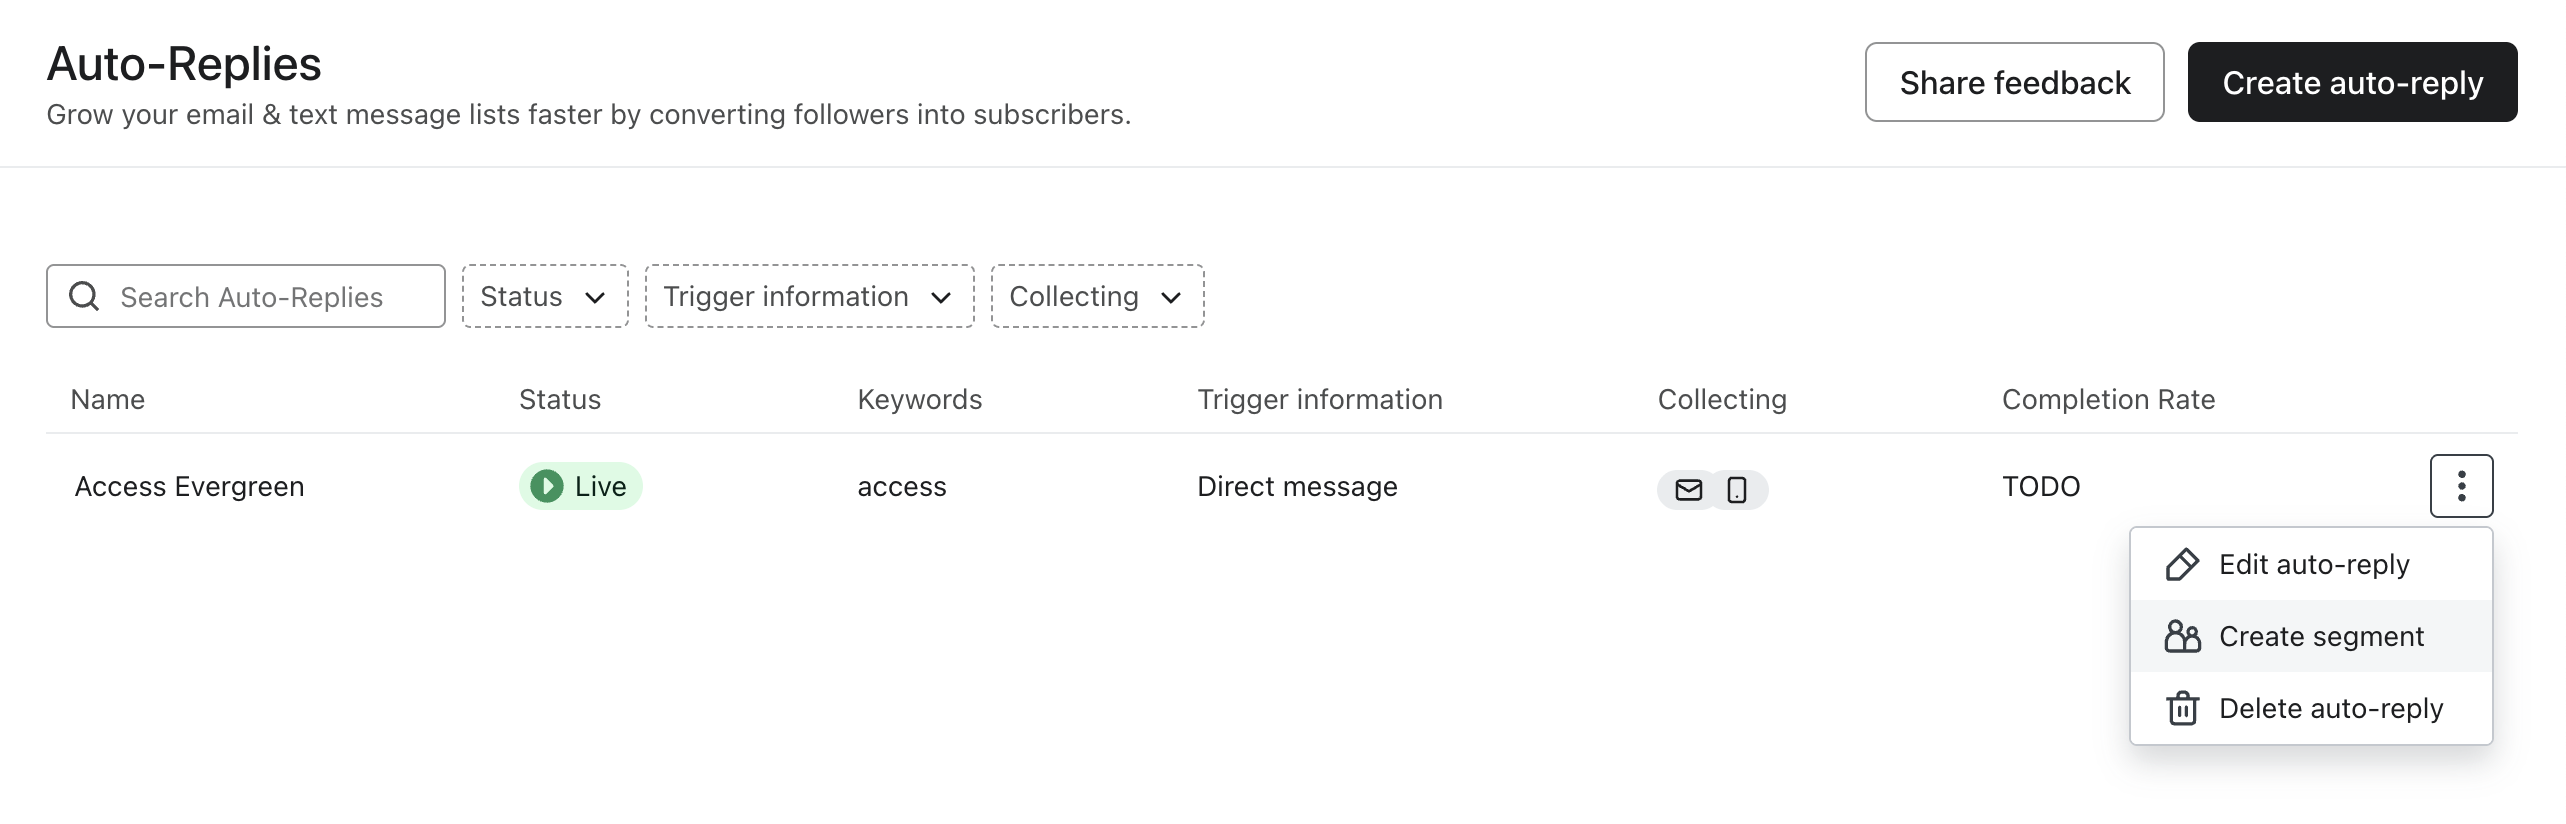
Task: Click the search magnifier icon
Action: tap(84, 296)
